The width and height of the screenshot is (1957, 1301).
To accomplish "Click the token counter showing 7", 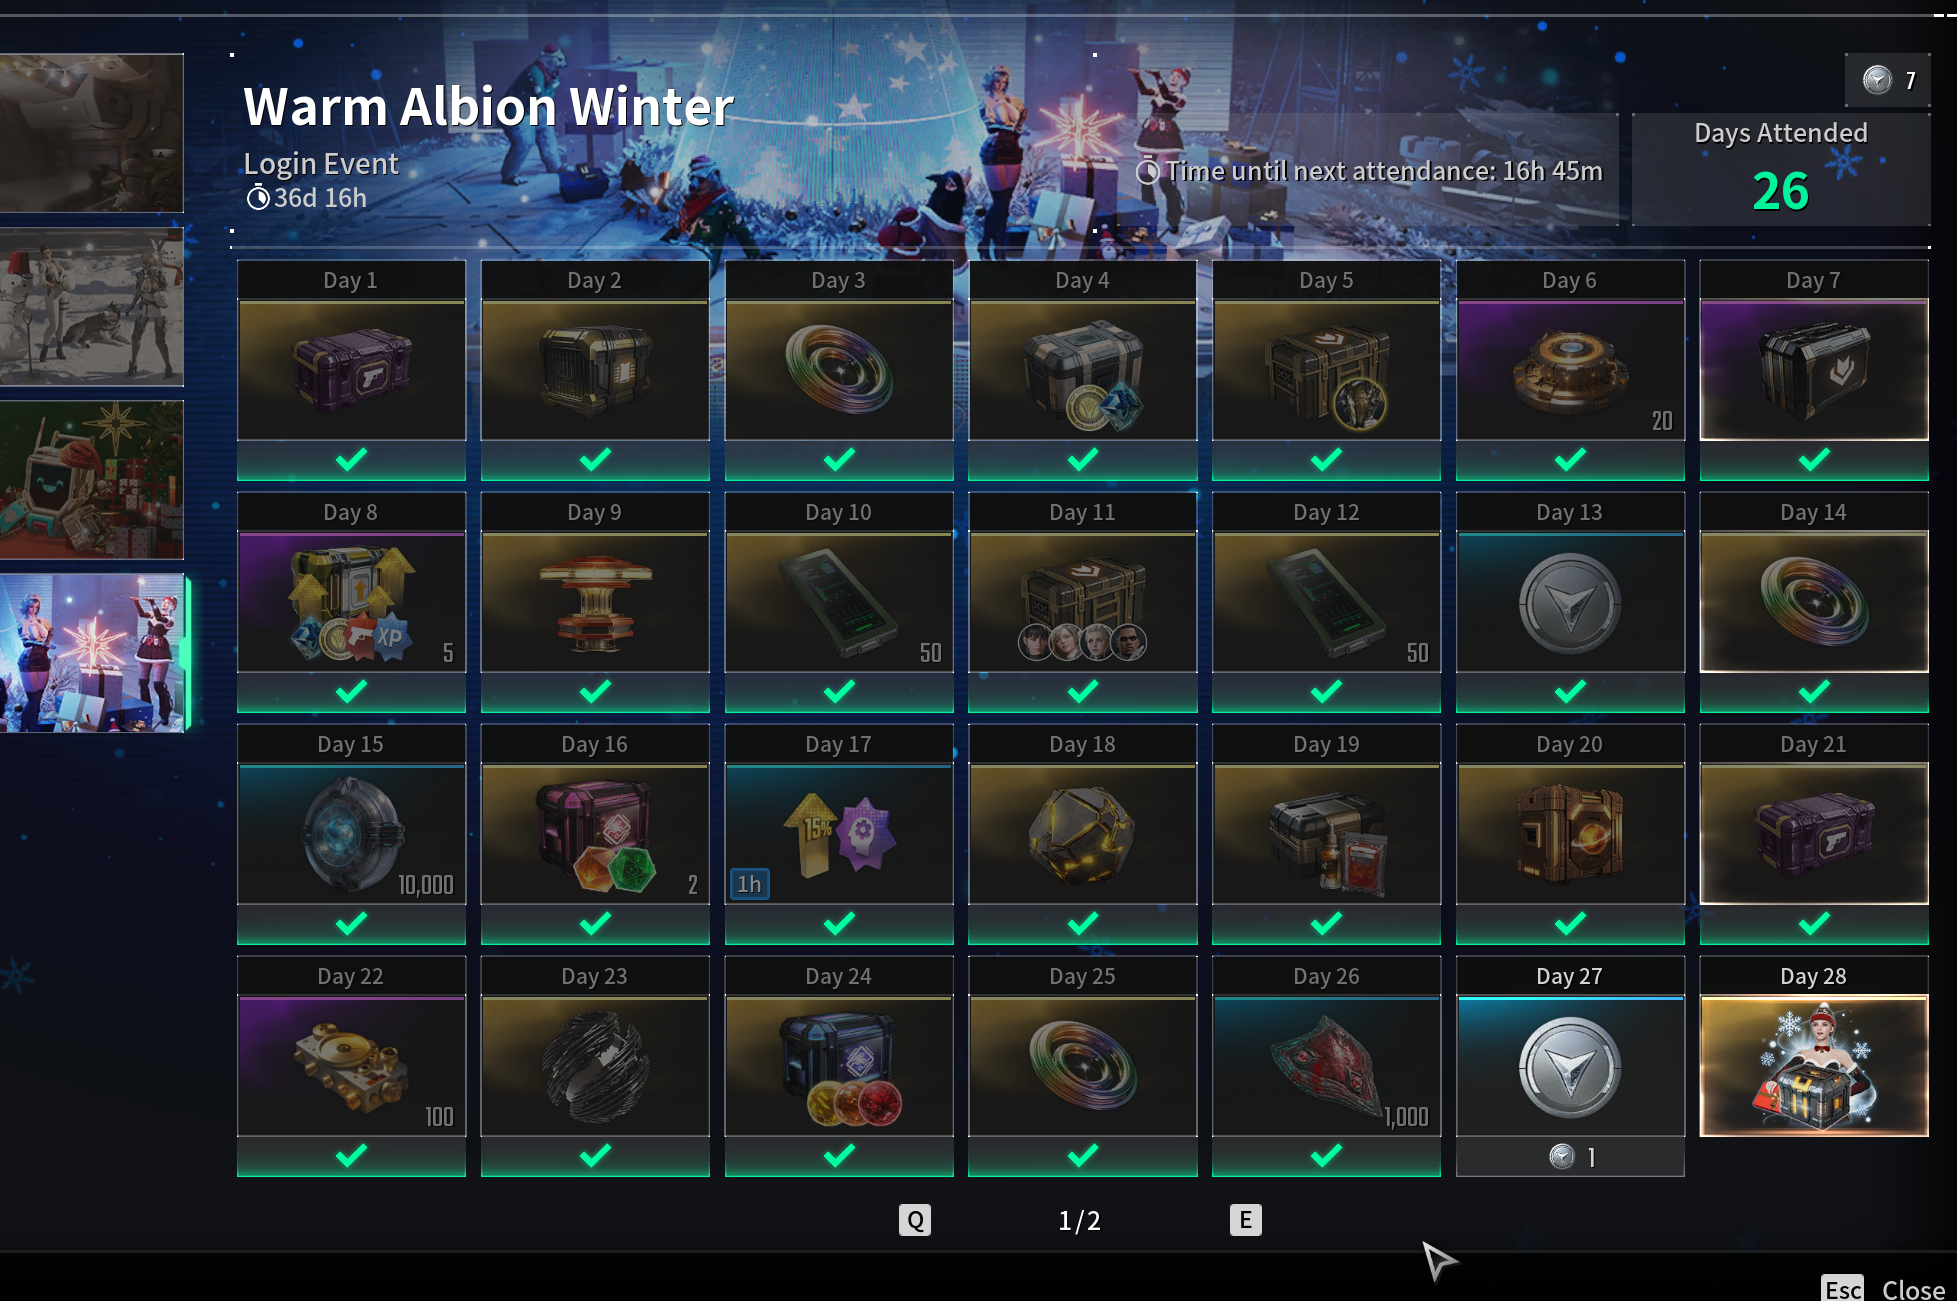I will [x=1888, y=80].
